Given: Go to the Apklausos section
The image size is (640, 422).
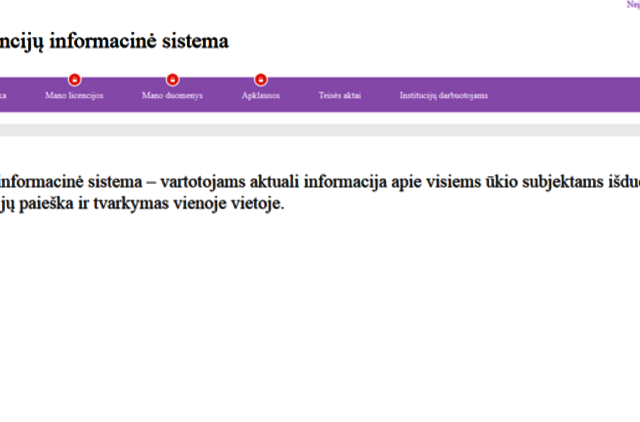Looking at the screenshot, I should (261, 96).
